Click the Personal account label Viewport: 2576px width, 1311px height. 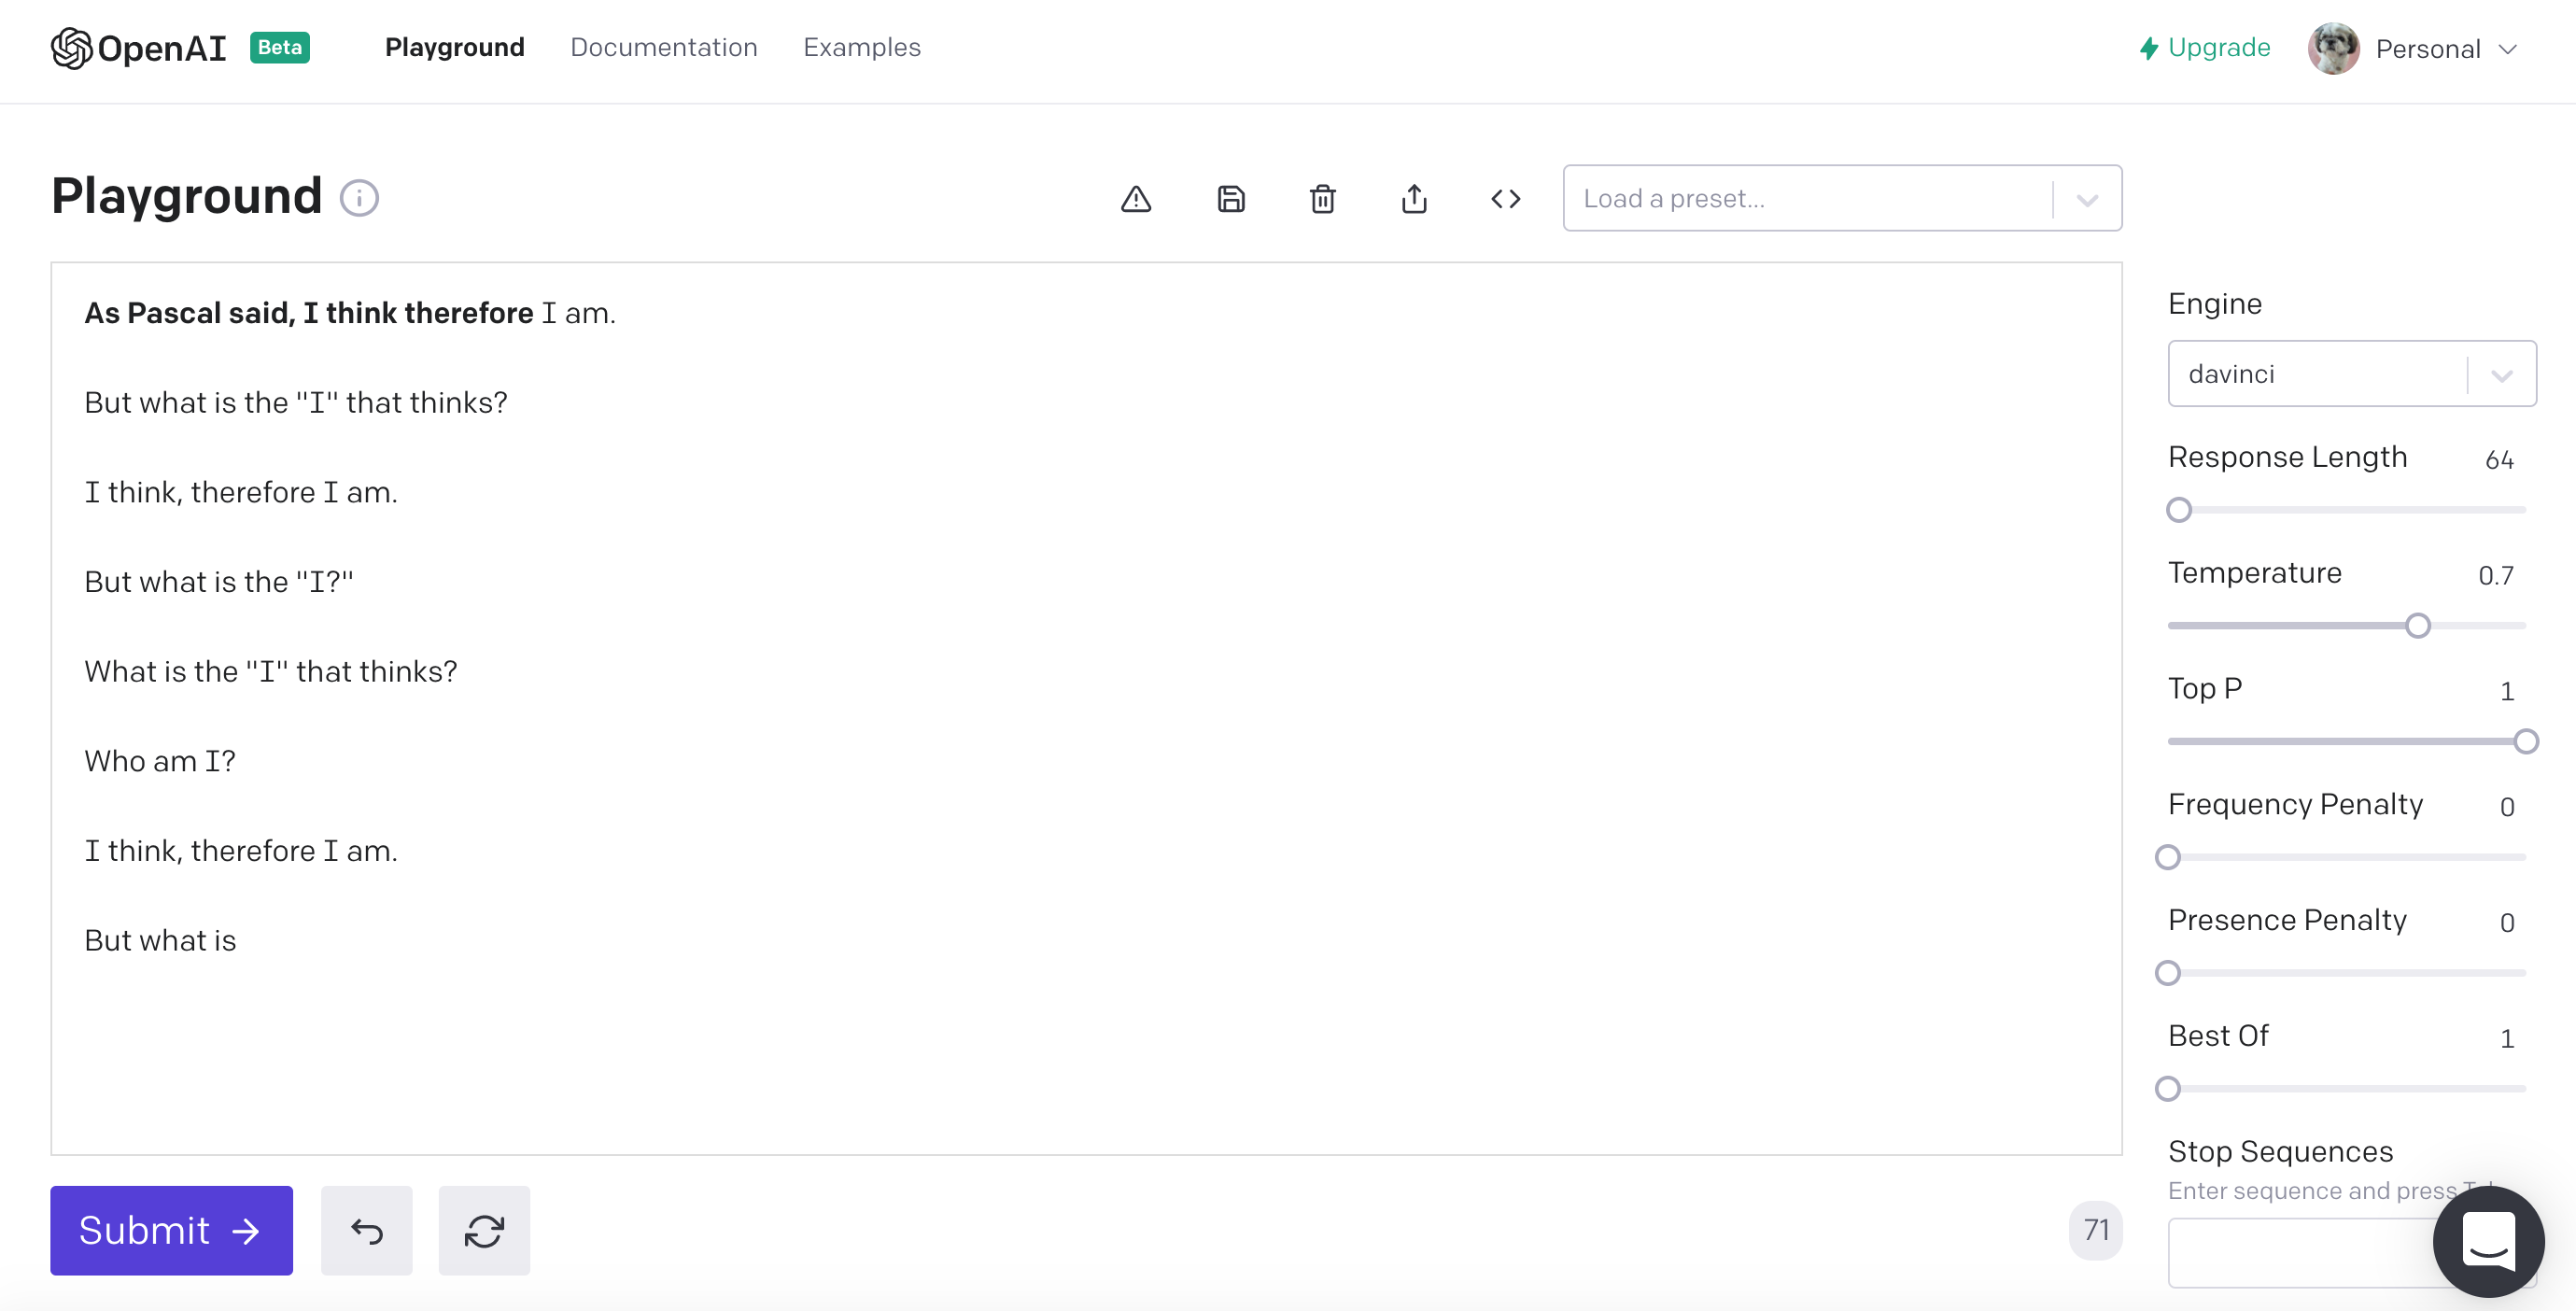(x=2427, y=49)
